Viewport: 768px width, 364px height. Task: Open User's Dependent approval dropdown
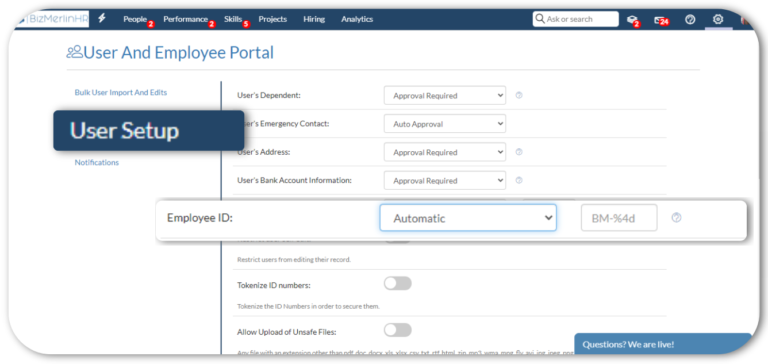(445, 96)
